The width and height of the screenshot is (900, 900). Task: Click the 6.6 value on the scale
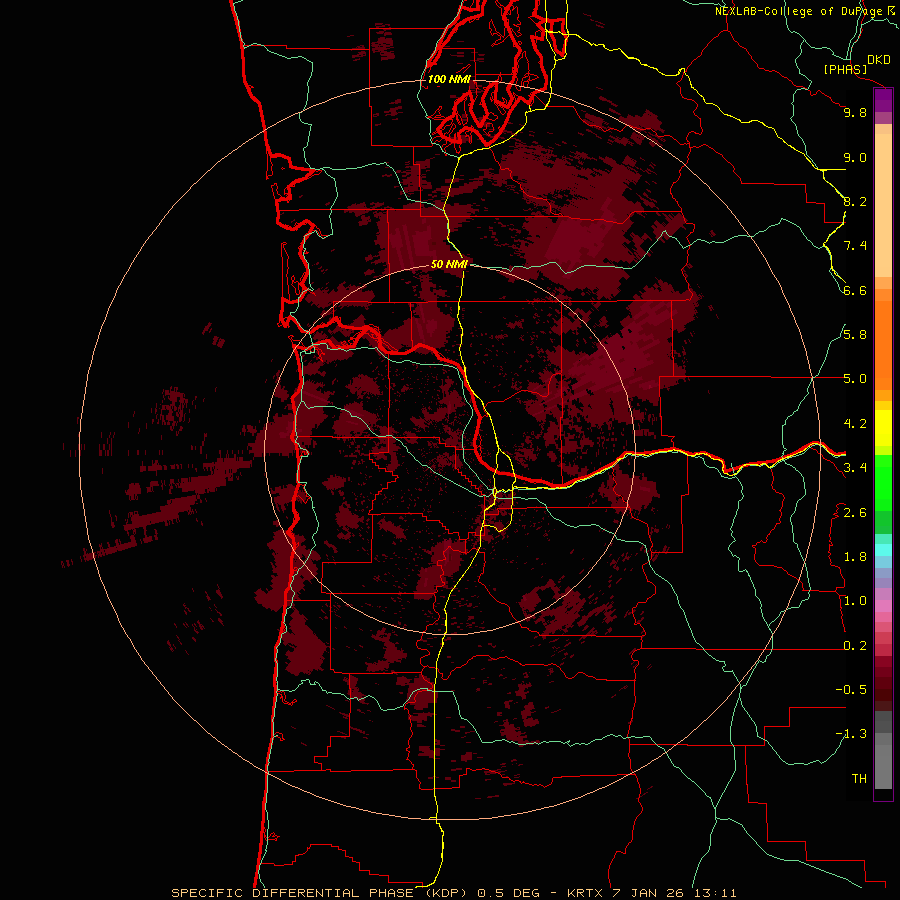[x=855, y=290]
